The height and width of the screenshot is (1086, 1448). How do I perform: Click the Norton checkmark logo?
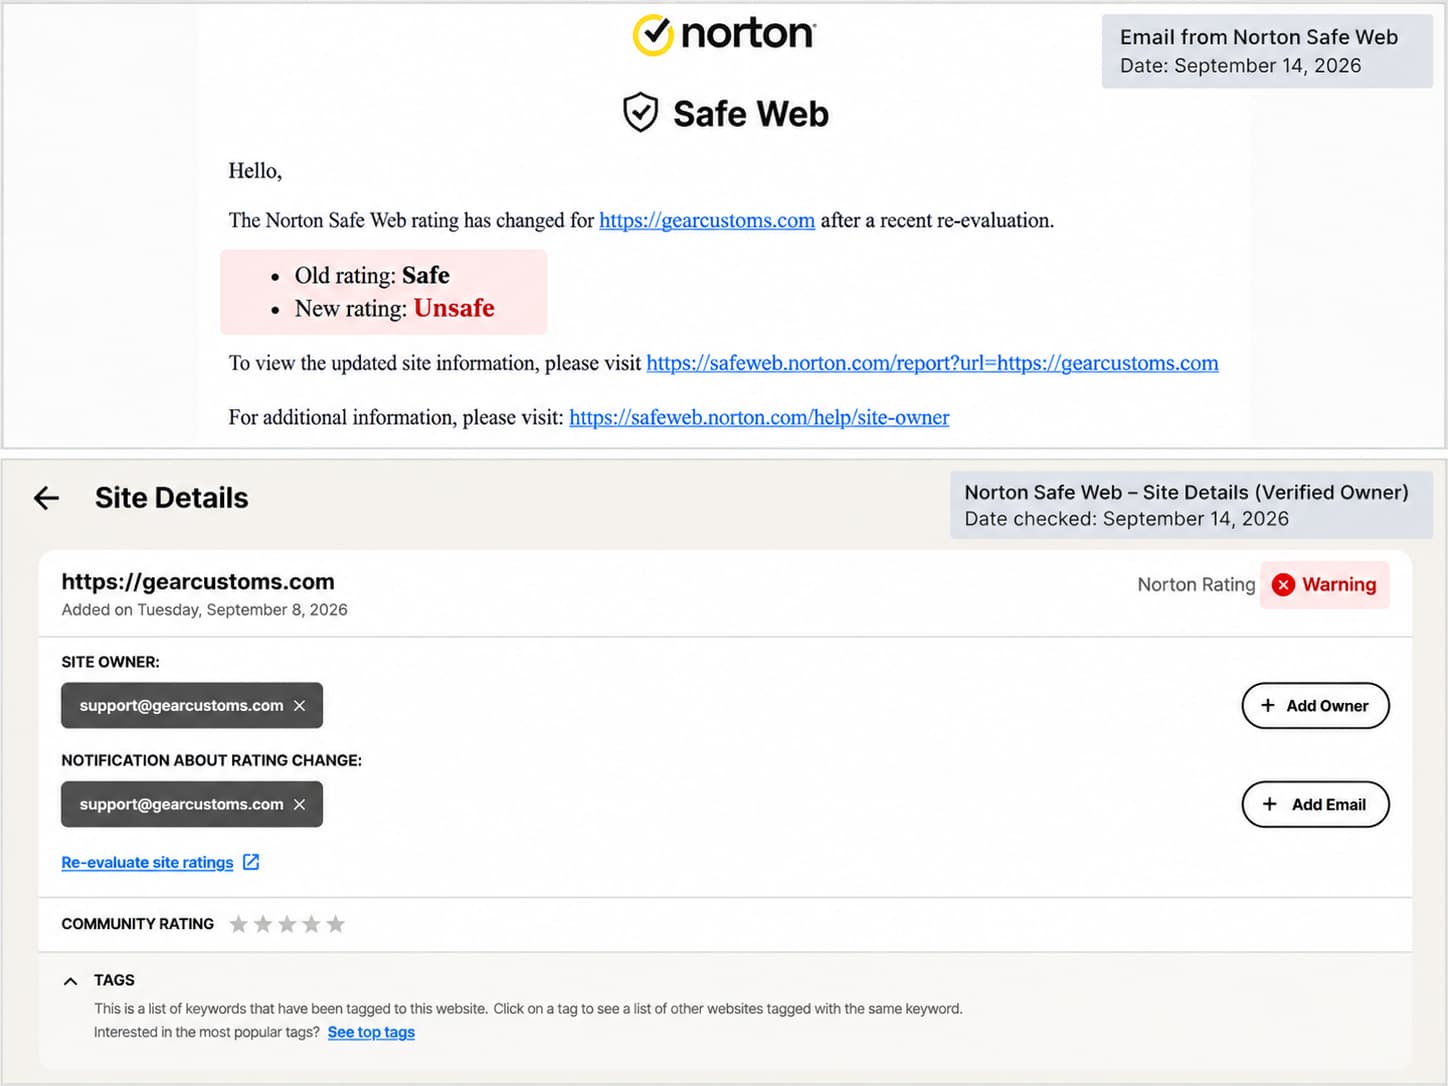tap(652, 35)
